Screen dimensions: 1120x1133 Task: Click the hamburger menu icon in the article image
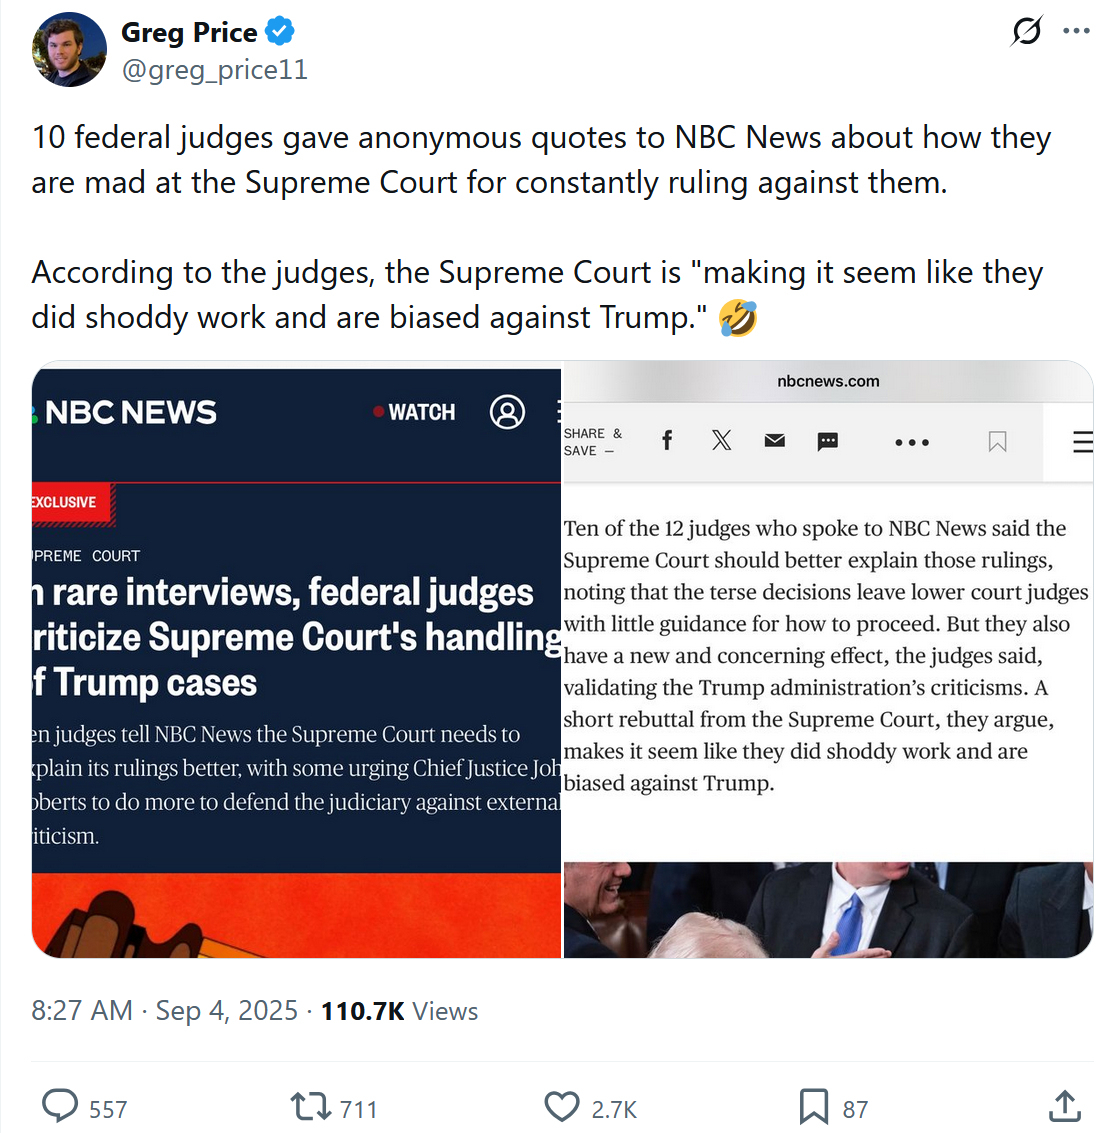click(1082, 441)
